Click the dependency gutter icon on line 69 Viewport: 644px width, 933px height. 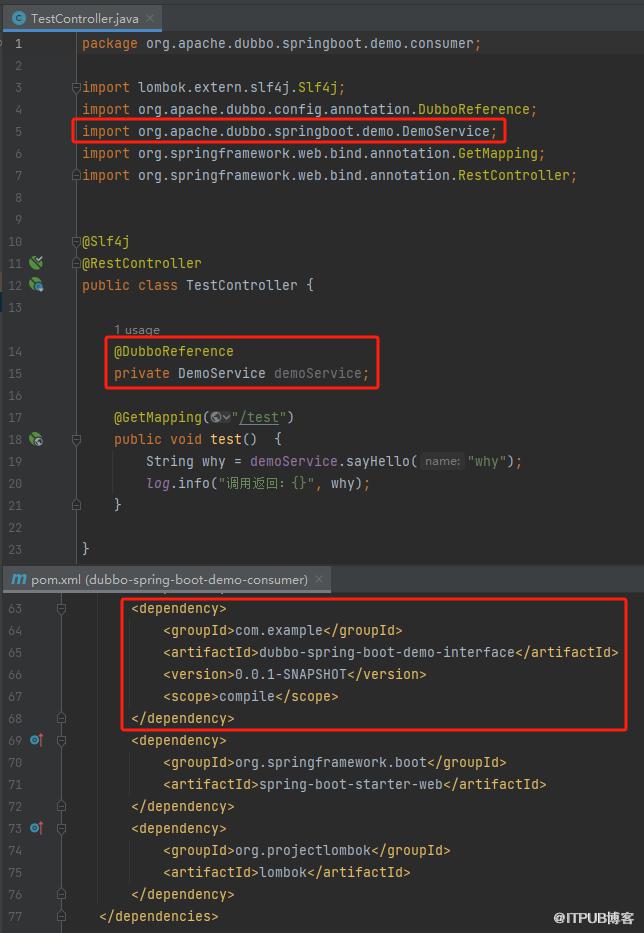tap(36, 740)
